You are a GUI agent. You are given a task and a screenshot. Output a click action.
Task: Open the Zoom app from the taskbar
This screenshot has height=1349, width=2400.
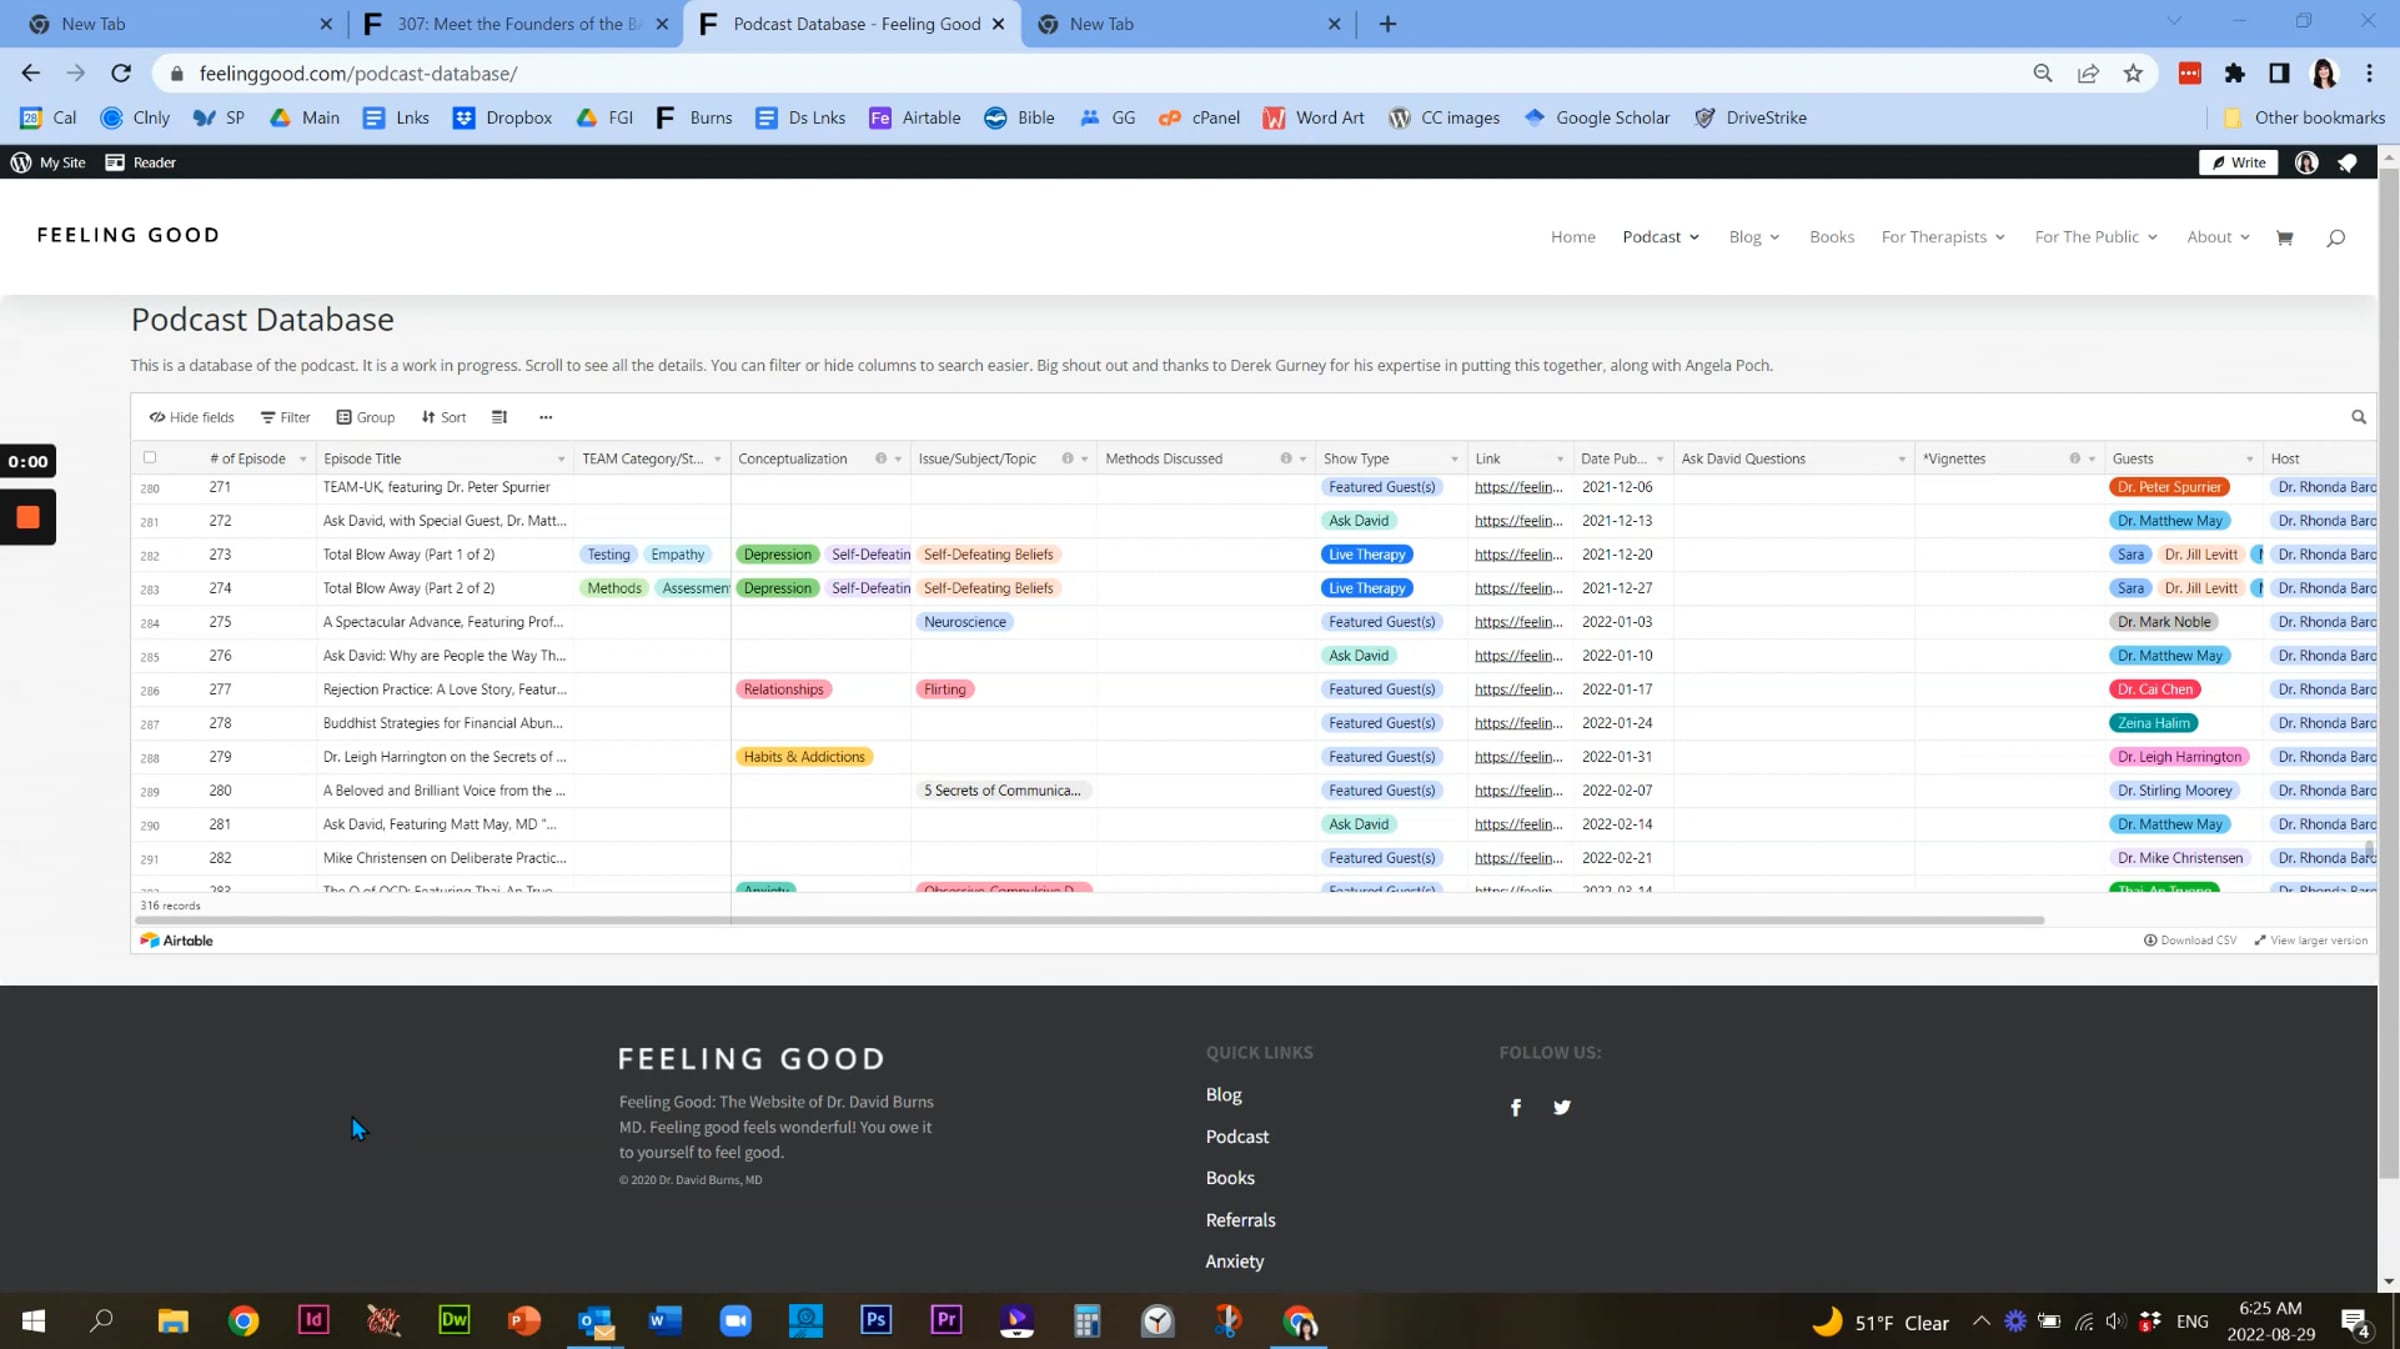coord(735,1321)
